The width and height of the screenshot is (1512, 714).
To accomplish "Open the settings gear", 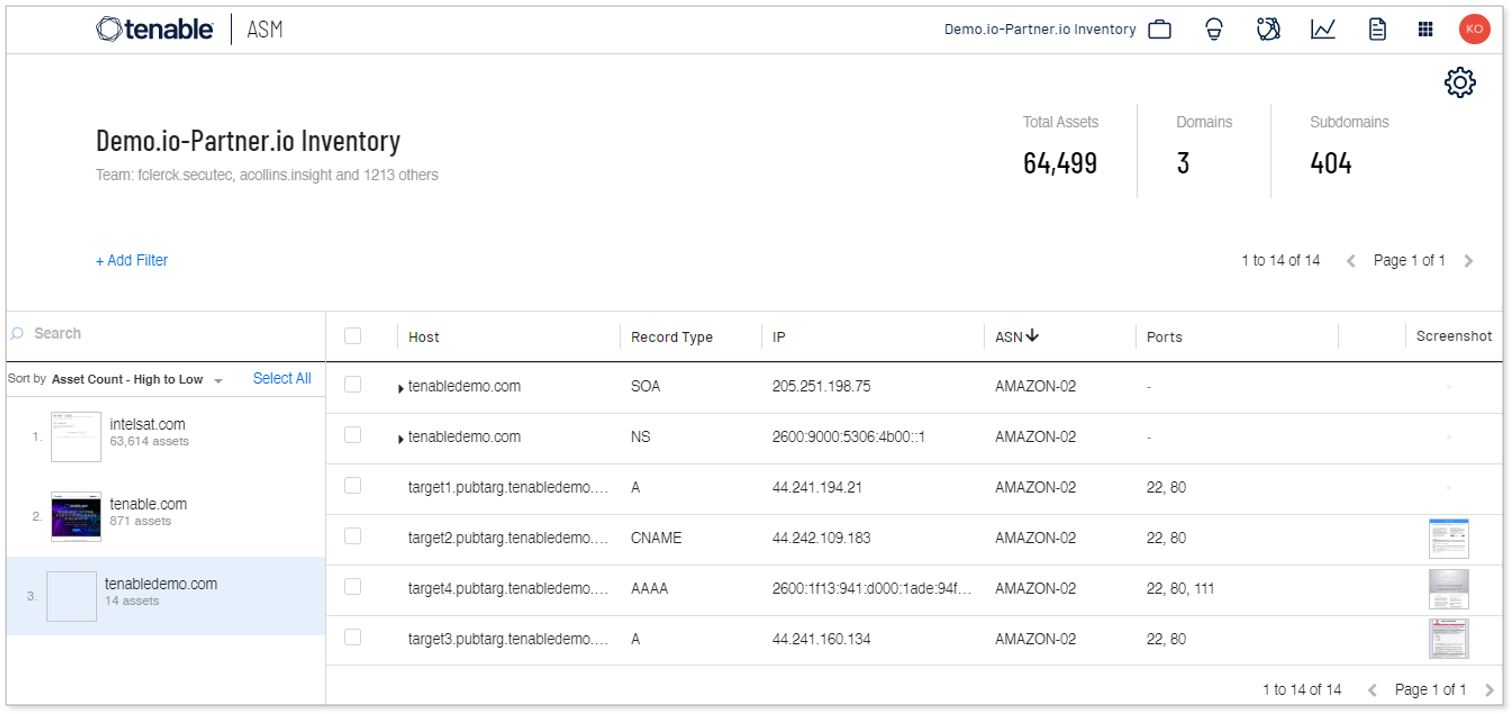I will point(1460,81).
